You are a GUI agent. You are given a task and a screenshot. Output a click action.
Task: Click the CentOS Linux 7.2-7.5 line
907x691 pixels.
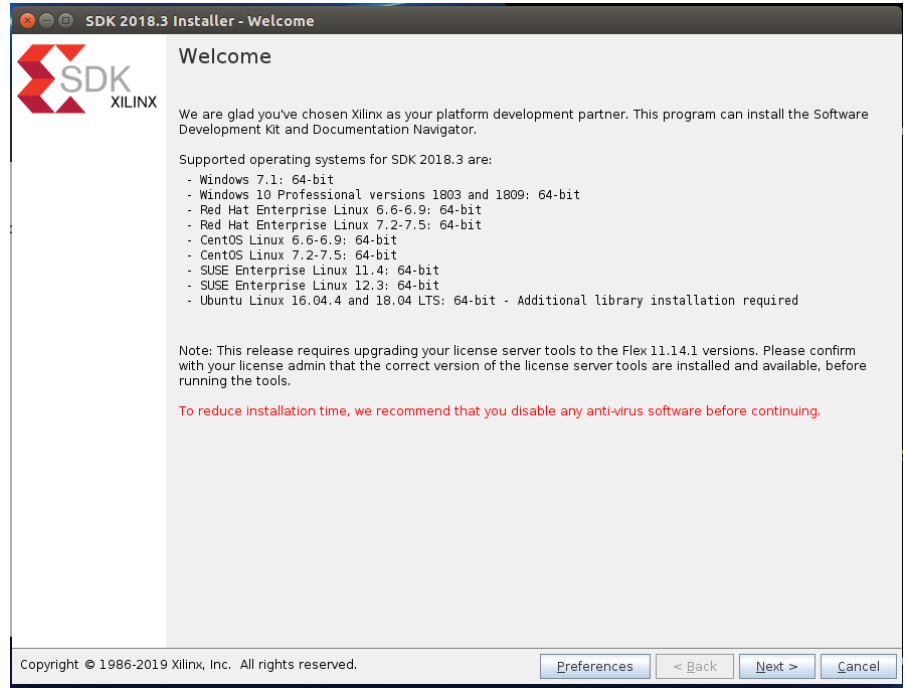coord(292,254)
